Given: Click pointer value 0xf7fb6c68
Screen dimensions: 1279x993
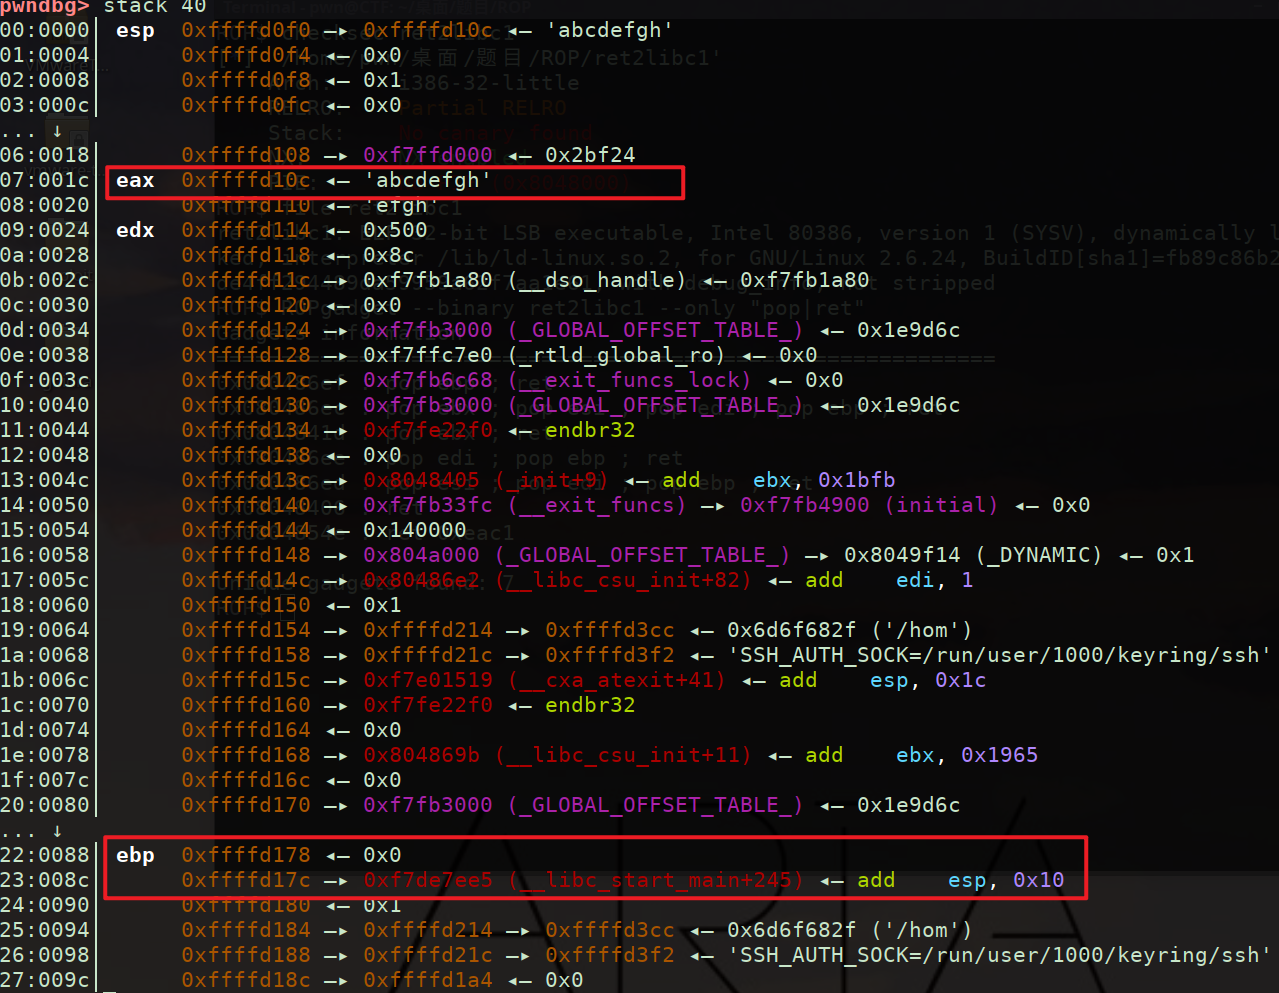Looking at the screenshot, I should click(x=428, y=381).
